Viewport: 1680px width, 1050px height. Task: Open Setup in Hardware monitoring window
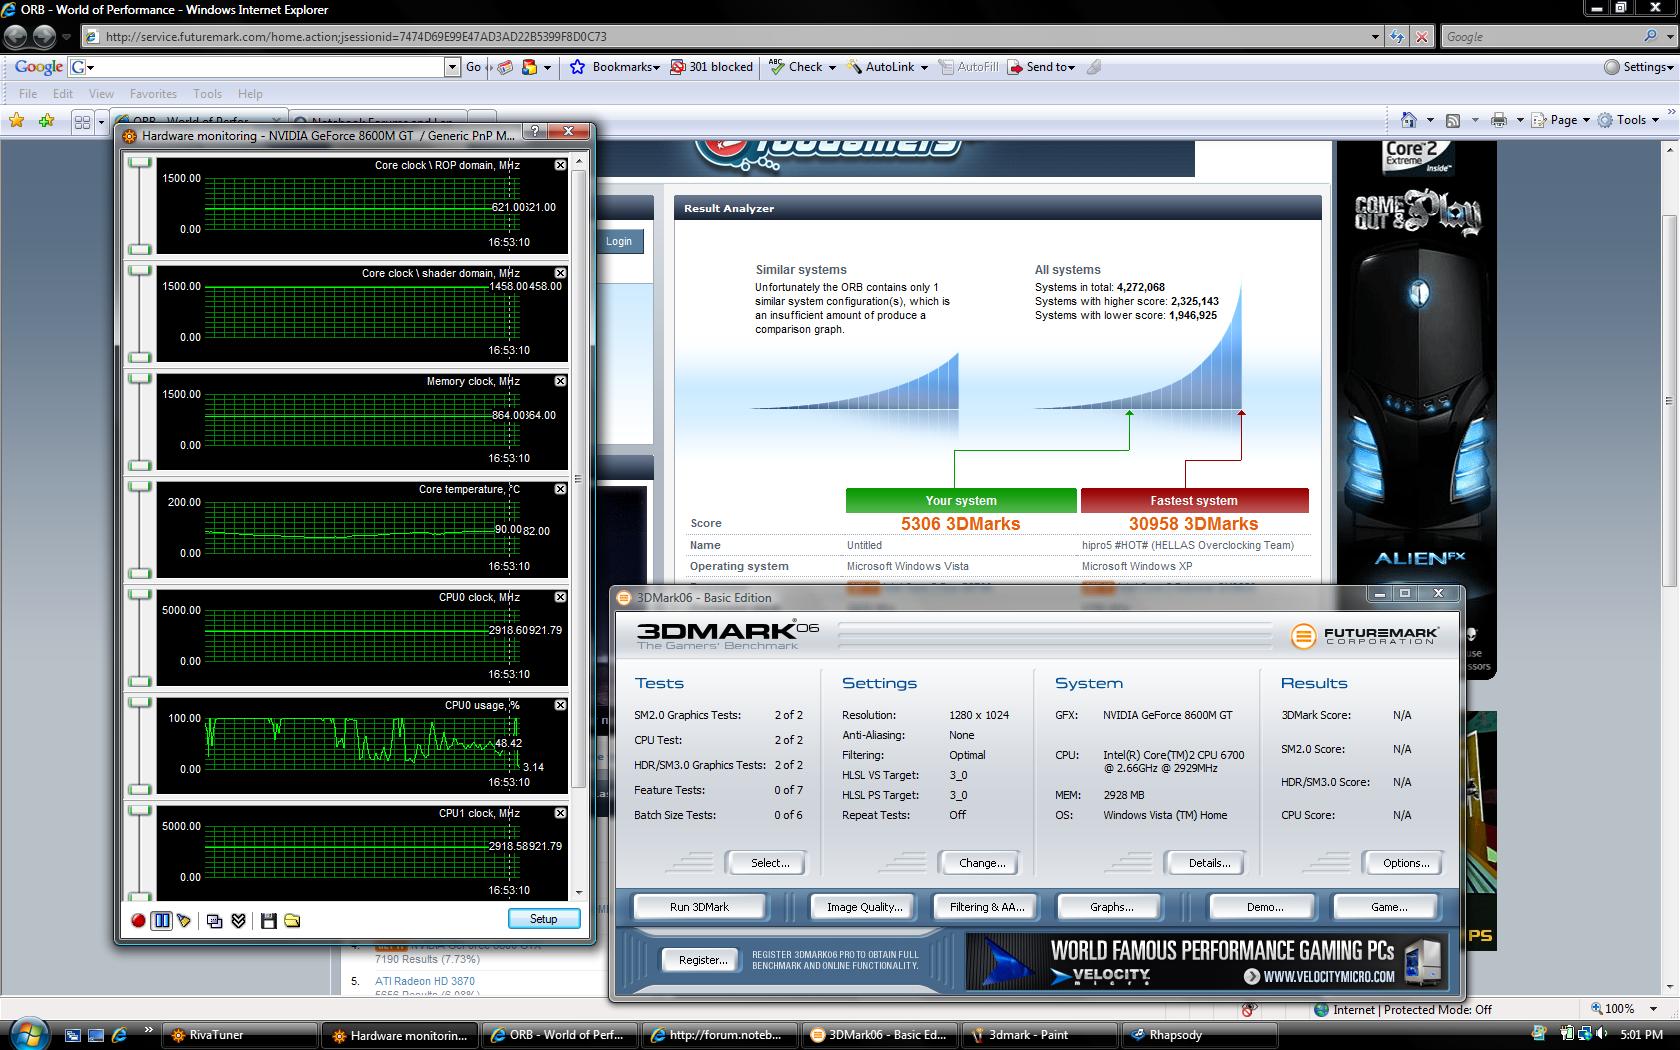click(543, 918)
